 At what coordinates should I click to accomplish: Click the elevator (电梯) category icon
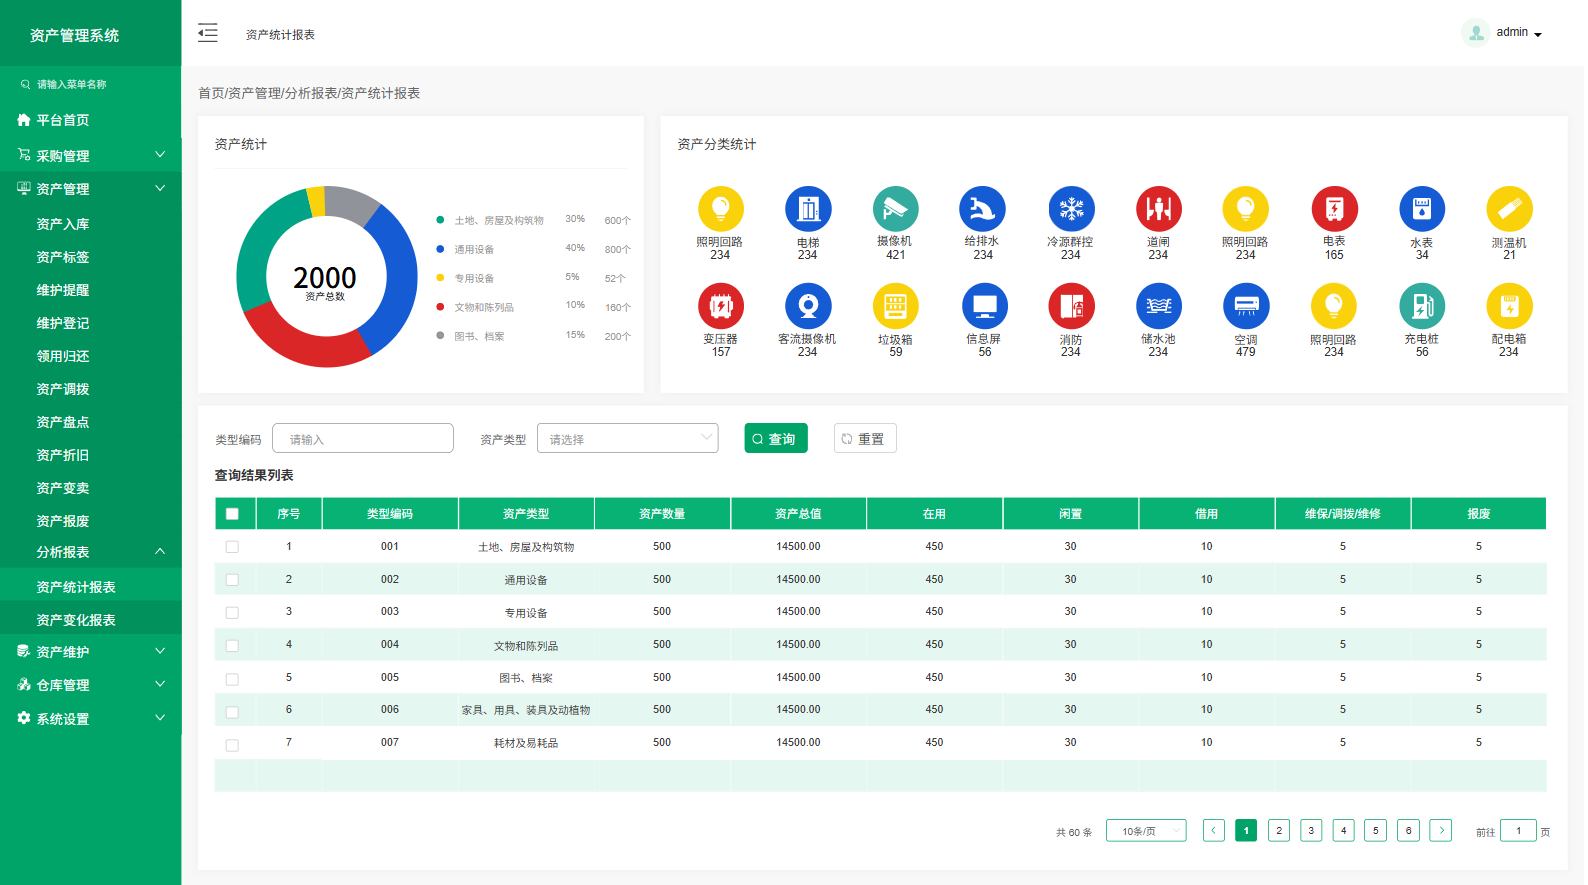808,209
